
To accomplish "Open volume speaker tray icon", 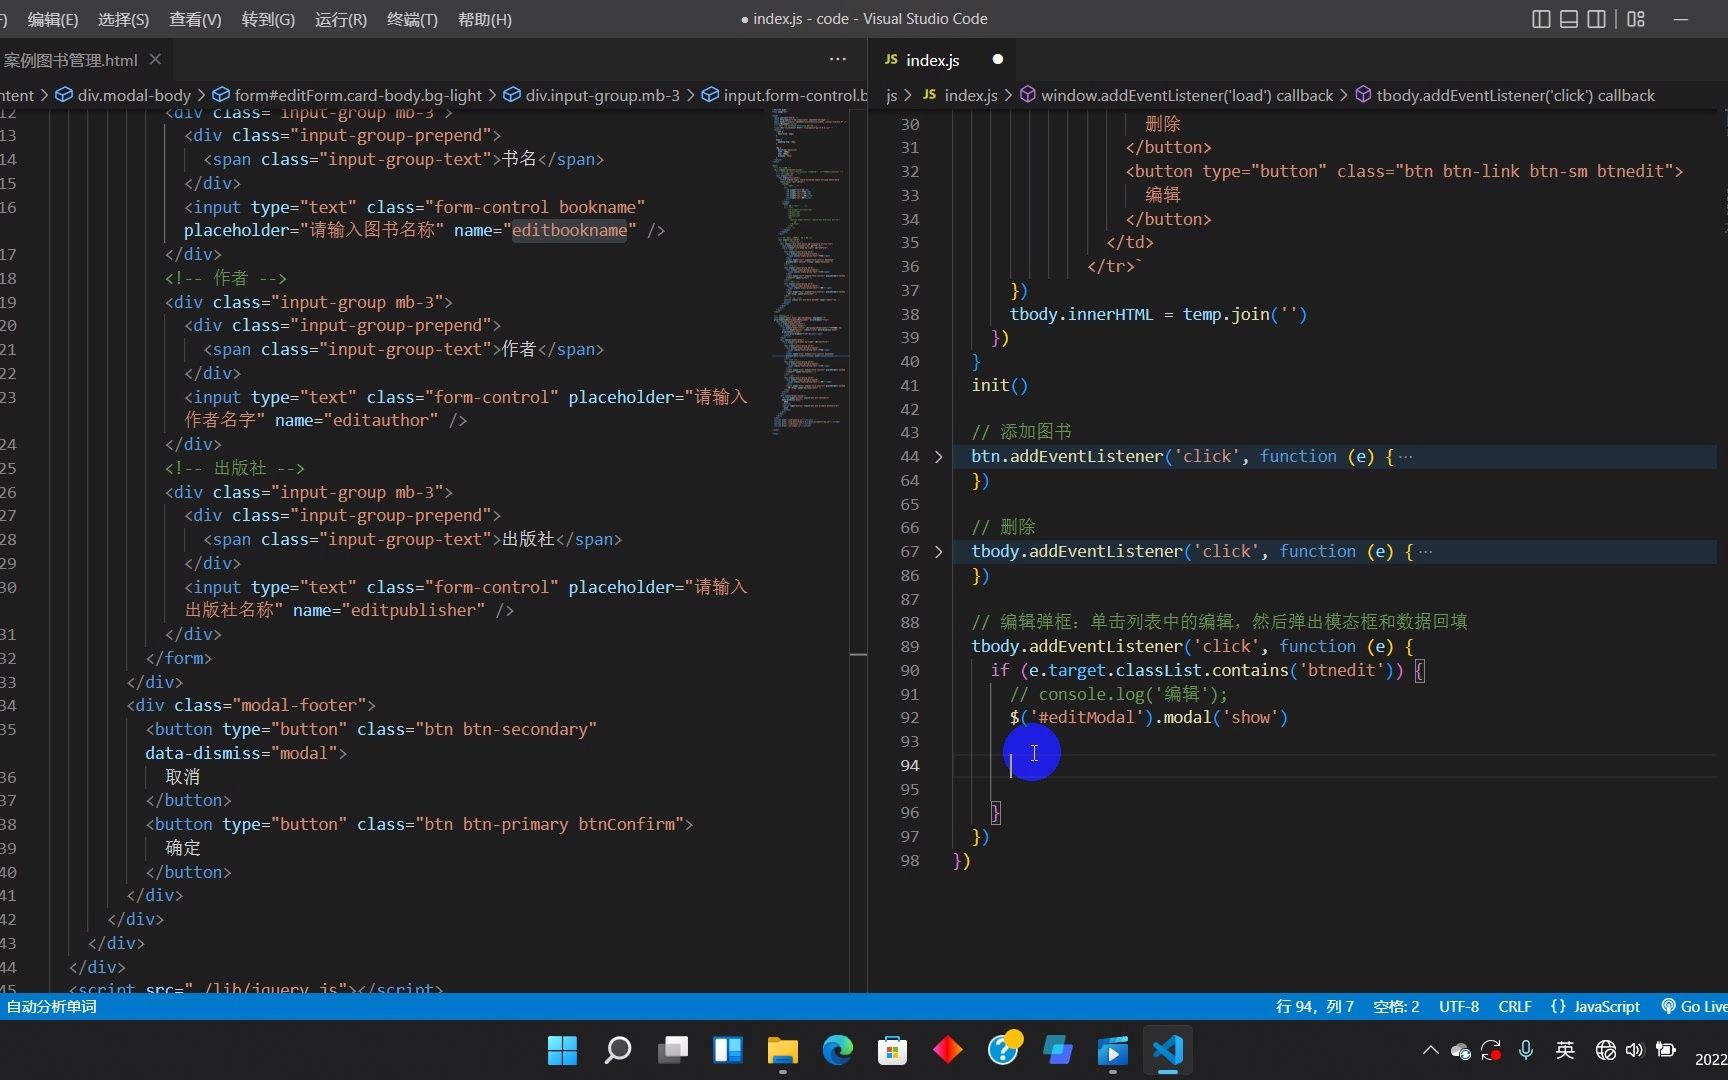I will coord(1635,1050).
